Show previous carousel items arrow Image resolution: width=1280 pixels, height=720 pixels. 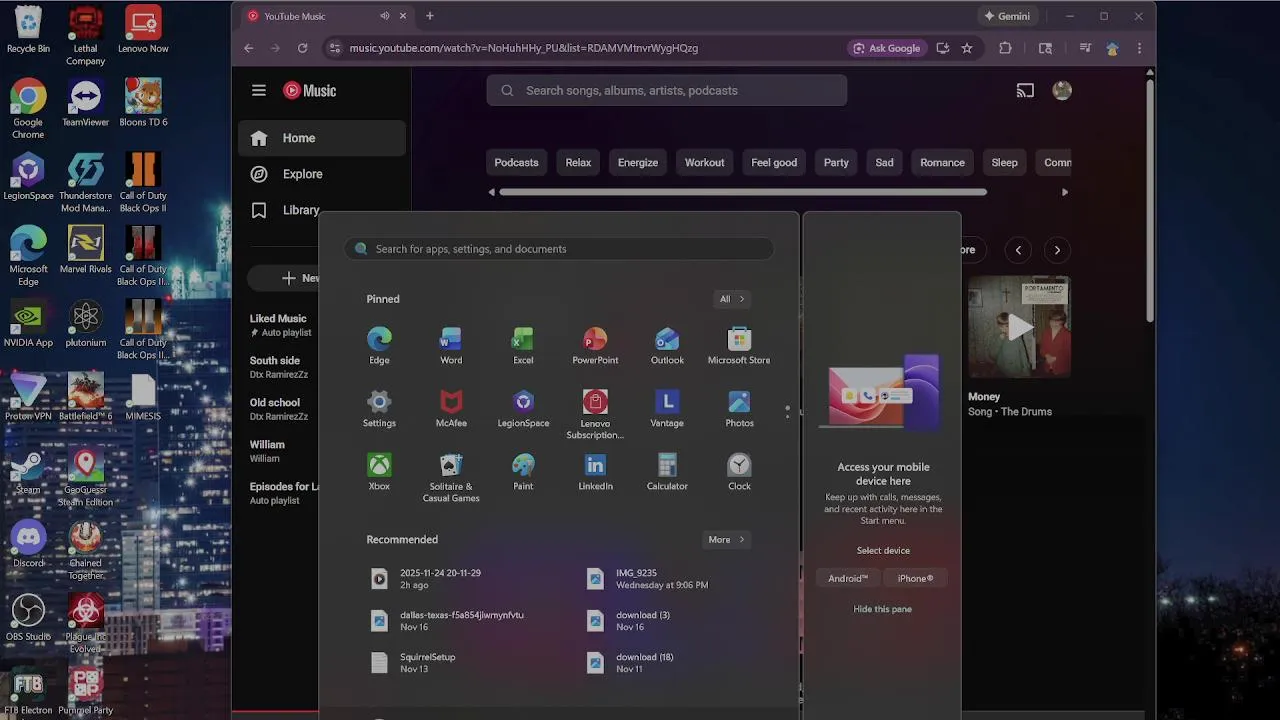click(x=1018, y=250)
